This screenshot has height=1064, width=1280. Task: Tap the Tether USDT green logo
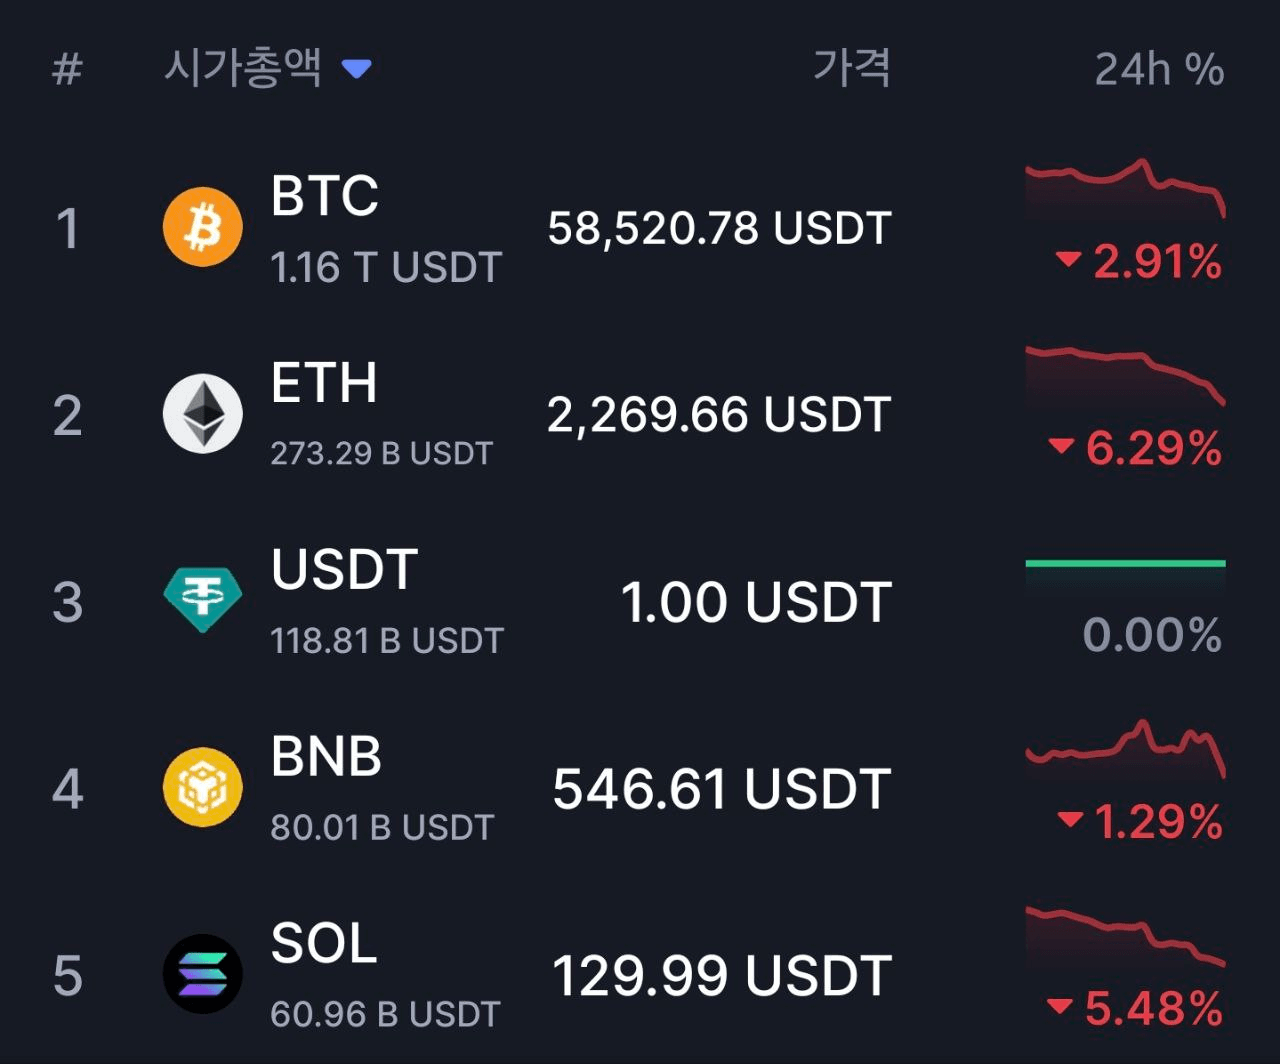coord(203,601)
